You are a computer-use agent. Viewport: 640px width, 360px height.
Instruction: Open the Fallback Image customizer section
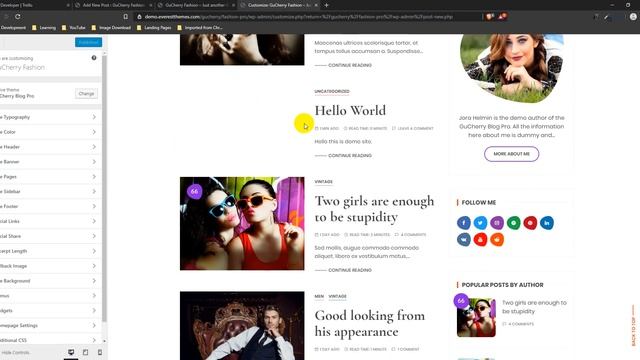coord(51,266)
